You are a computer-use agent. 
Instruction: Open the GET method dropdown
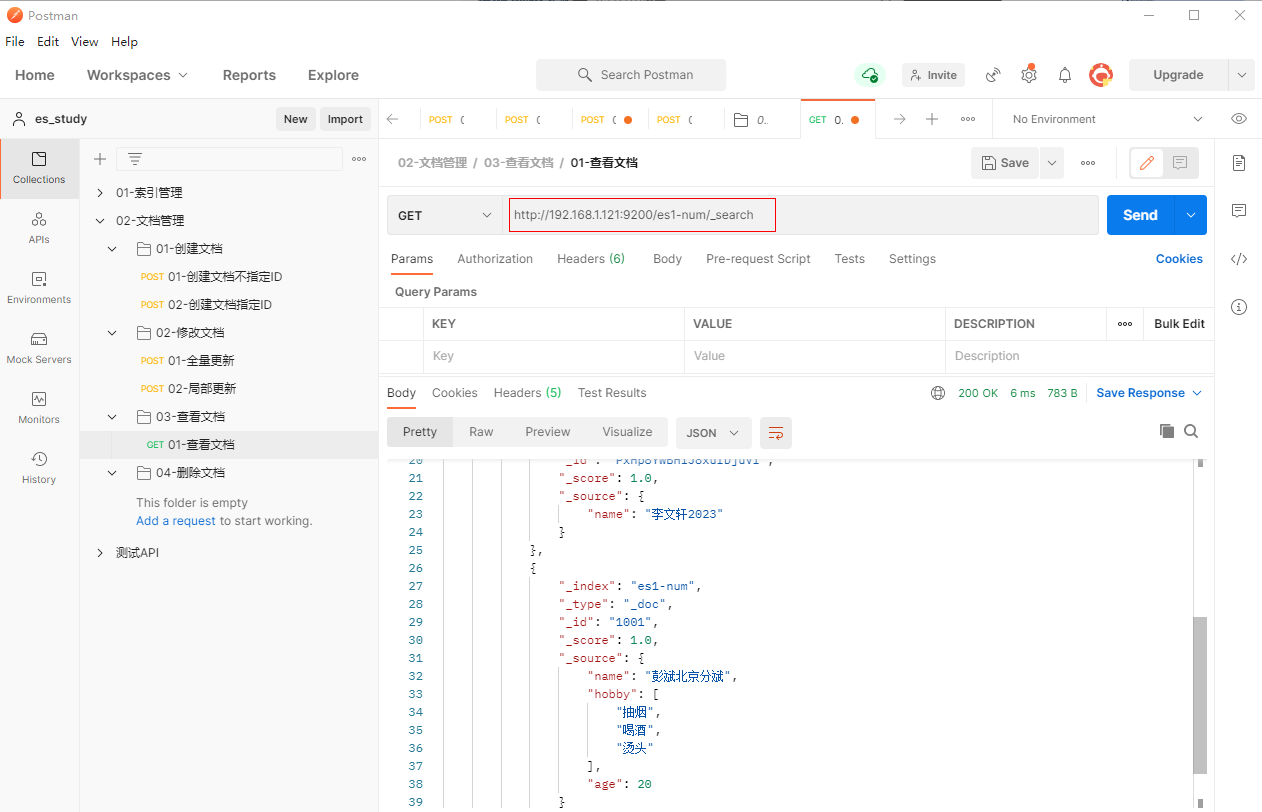coord(445,215)
